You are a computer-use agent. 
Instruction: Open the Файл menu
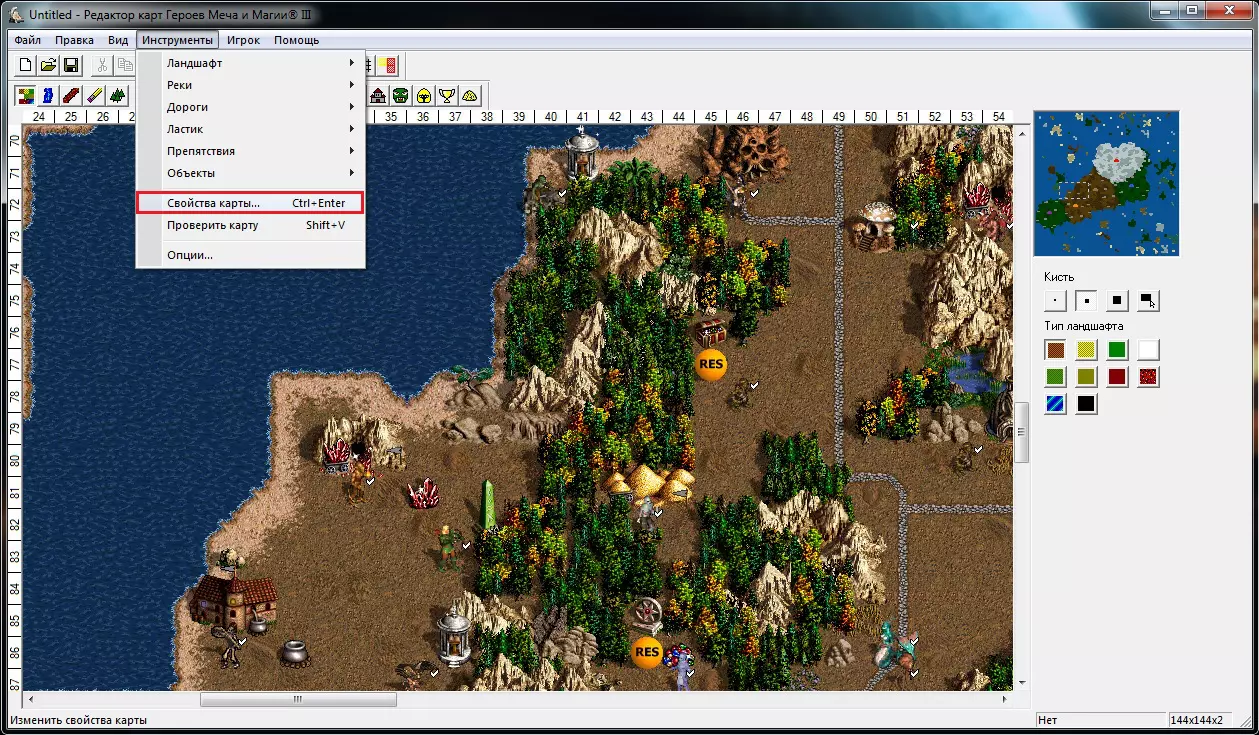(28, 40)
